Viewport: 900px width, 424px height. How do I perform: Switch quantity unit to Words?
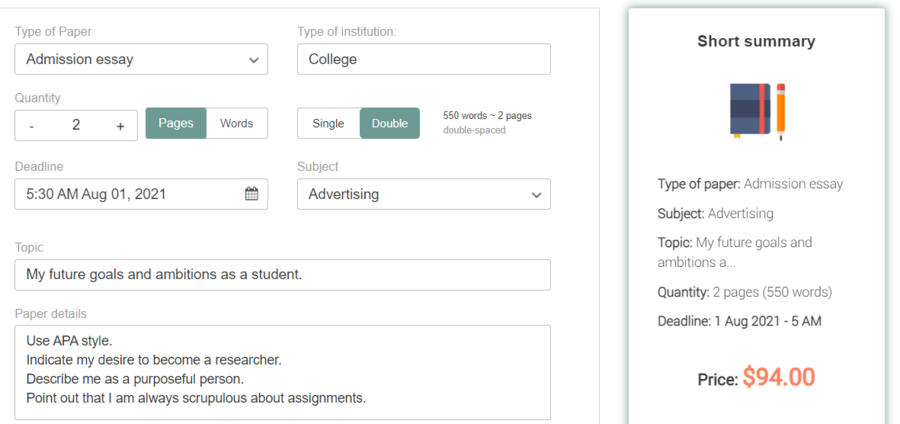(236, 123)
